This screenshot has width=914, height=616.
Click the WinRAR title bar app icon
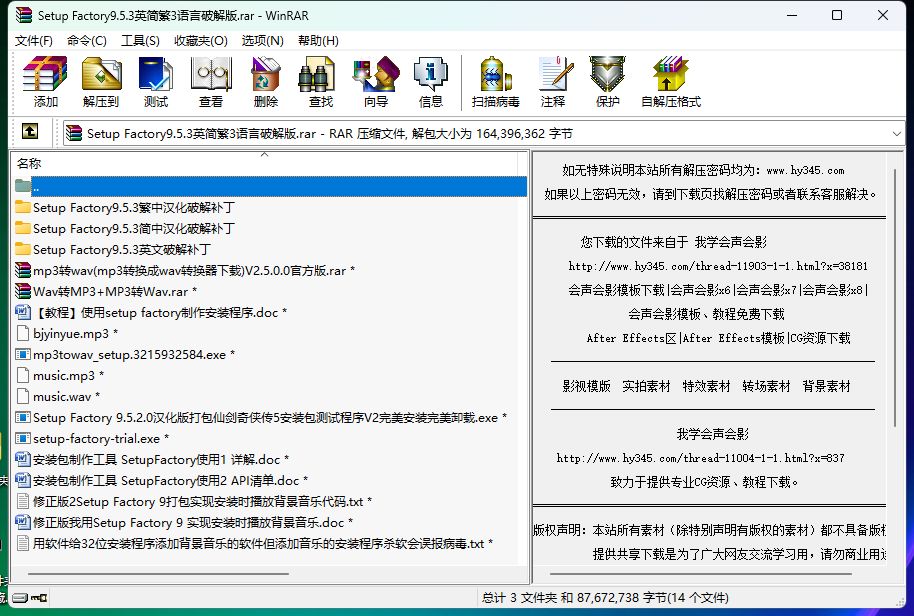coord(24,15)
